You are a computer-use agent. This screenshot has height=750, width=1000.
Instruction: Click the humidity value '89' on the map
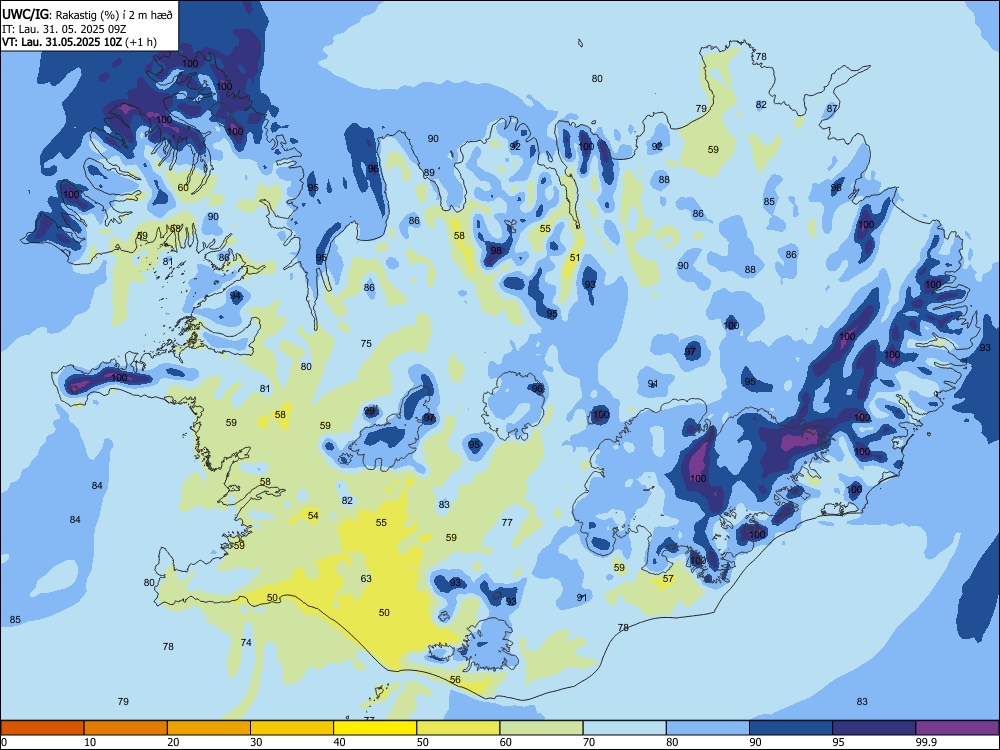pos(429,173)
